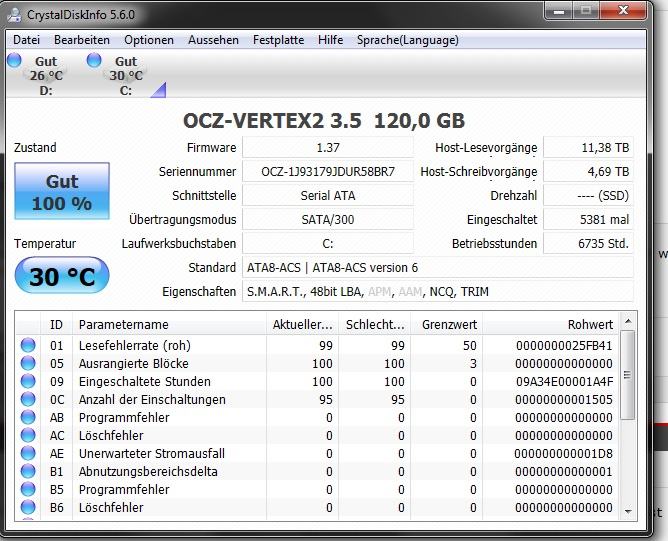Screen dimensions: 668x541
Task: Click the scroll down arrow of SMART list
Action: tap(628, 511)
